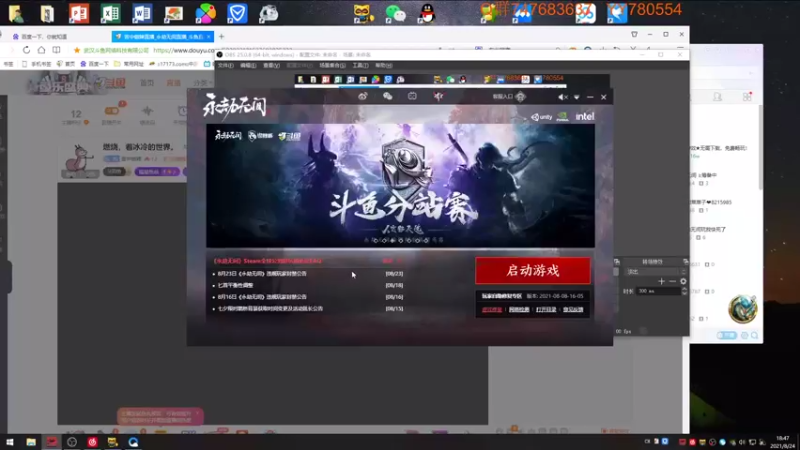
Task: Click the red repair link below launch button
Action: point(492,310)
